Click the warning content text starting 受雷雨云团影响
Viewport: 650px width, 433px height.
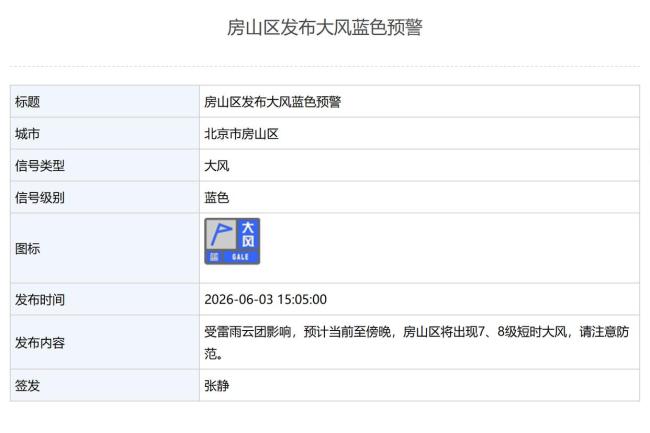[417, 343]
